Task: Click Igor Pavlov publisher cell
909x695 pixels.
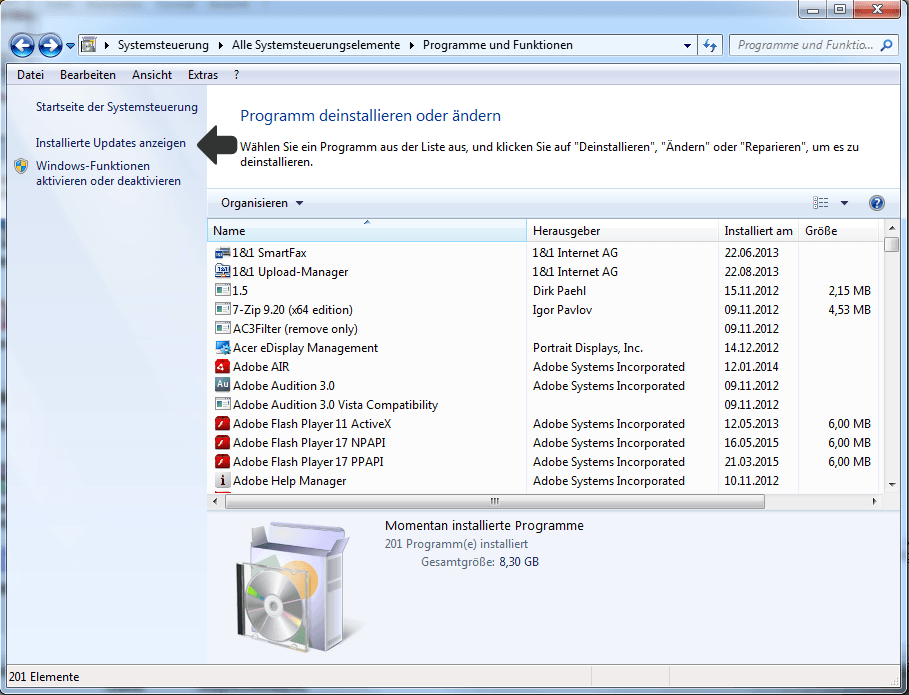Action: [562, 310]
